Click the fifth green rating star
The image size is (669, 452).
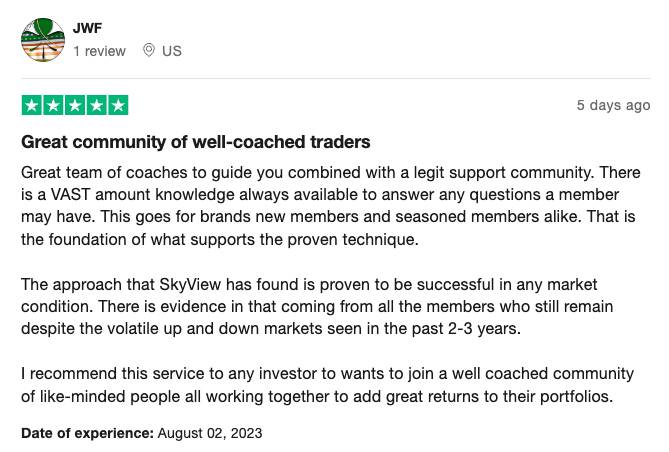pos(118,105)
